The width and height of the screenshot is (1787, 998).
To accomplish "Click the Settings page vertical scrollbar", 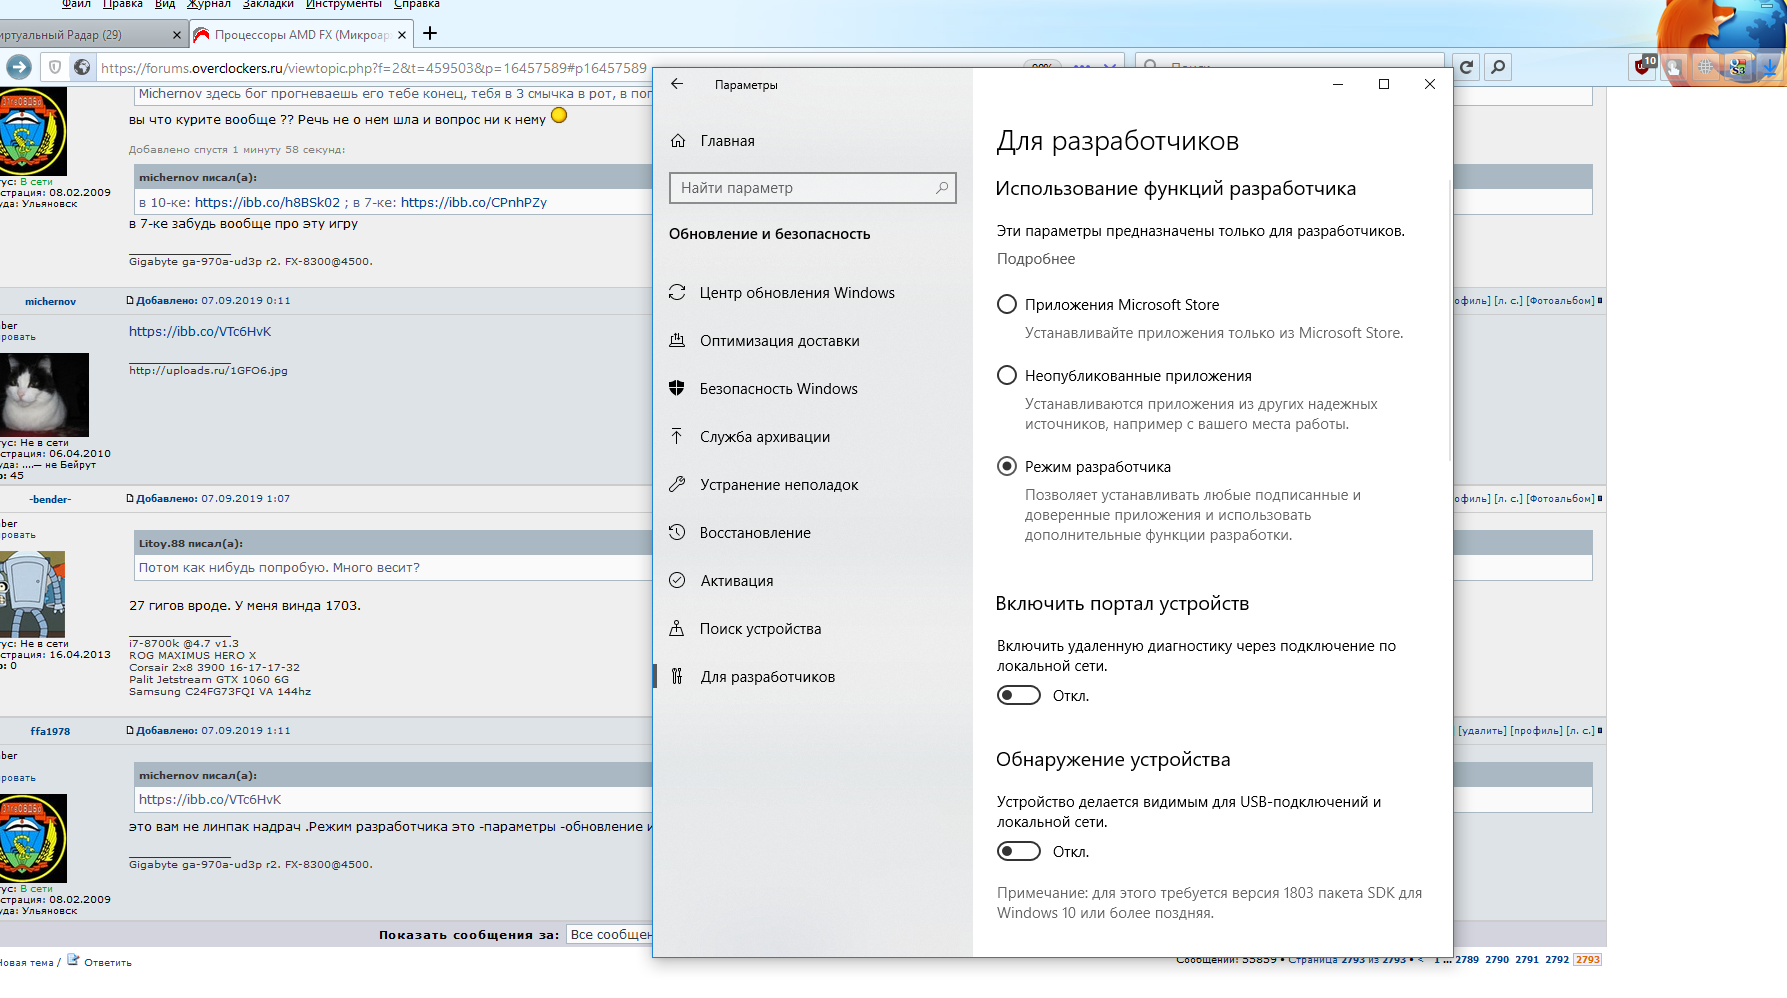I will coord(1449,320).
